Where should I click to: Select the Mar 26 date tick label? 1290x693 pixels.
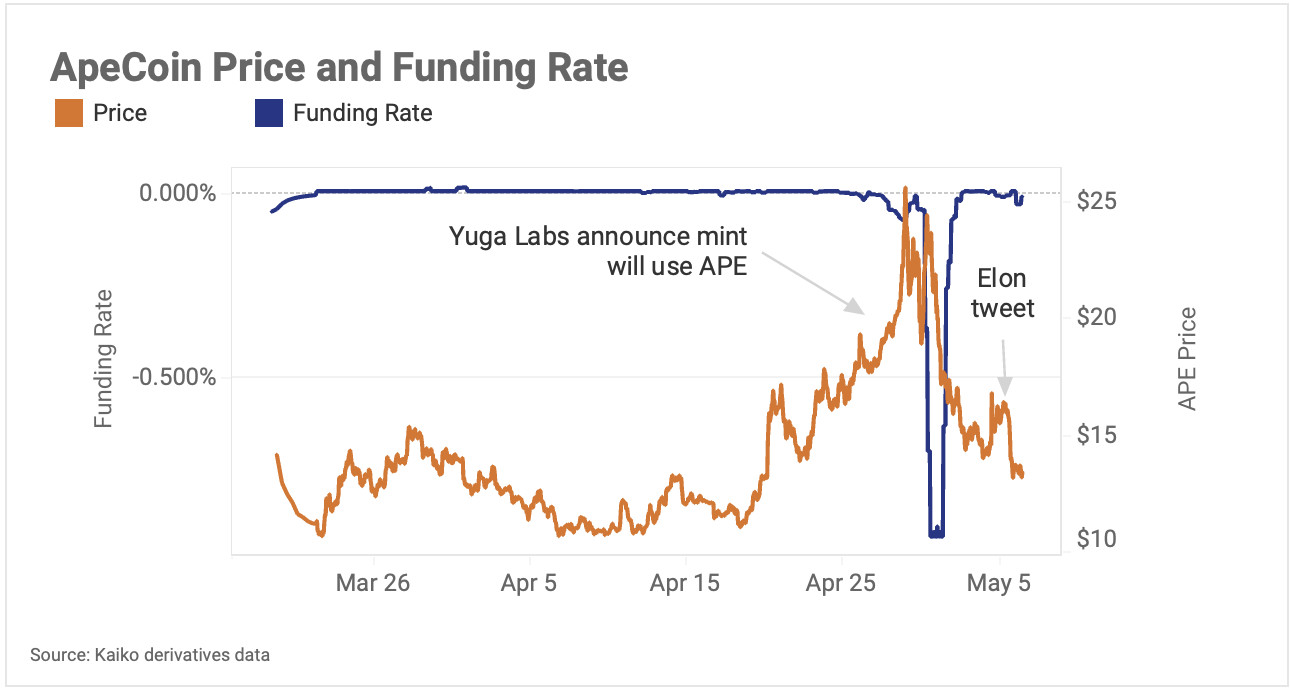(373, 583)
